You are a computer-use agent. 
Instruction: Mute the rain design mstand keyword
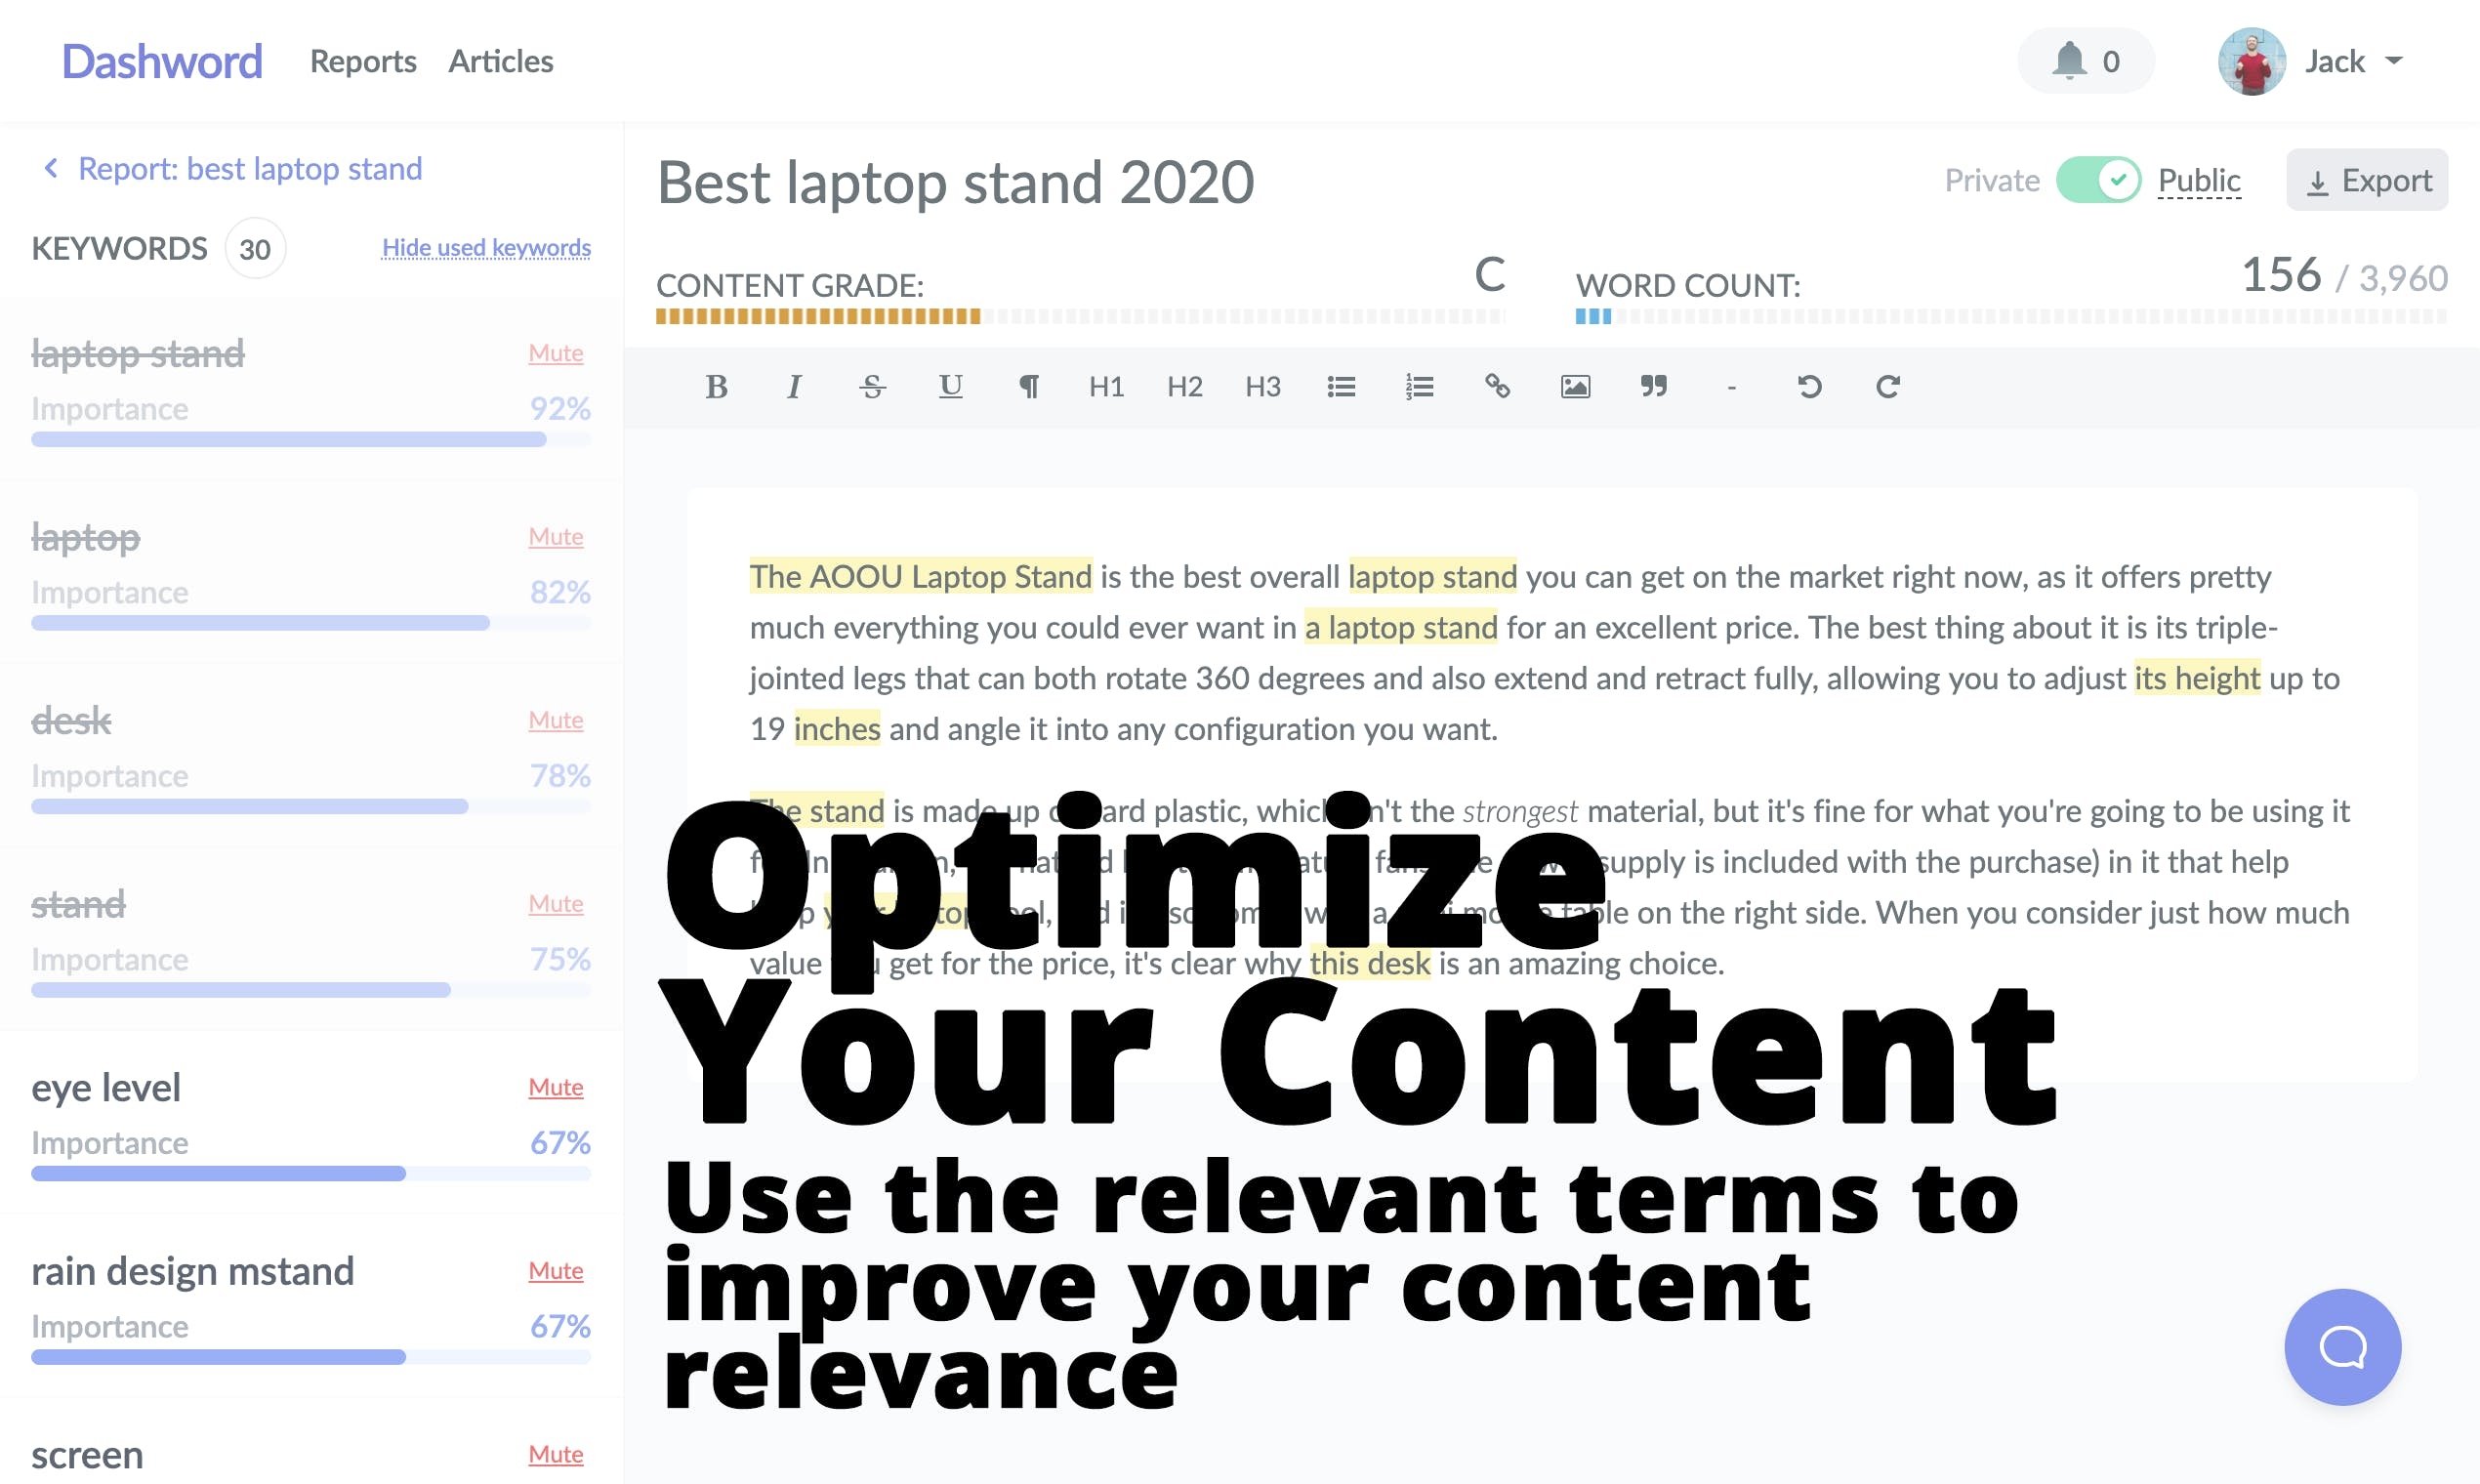(555, 1271)
